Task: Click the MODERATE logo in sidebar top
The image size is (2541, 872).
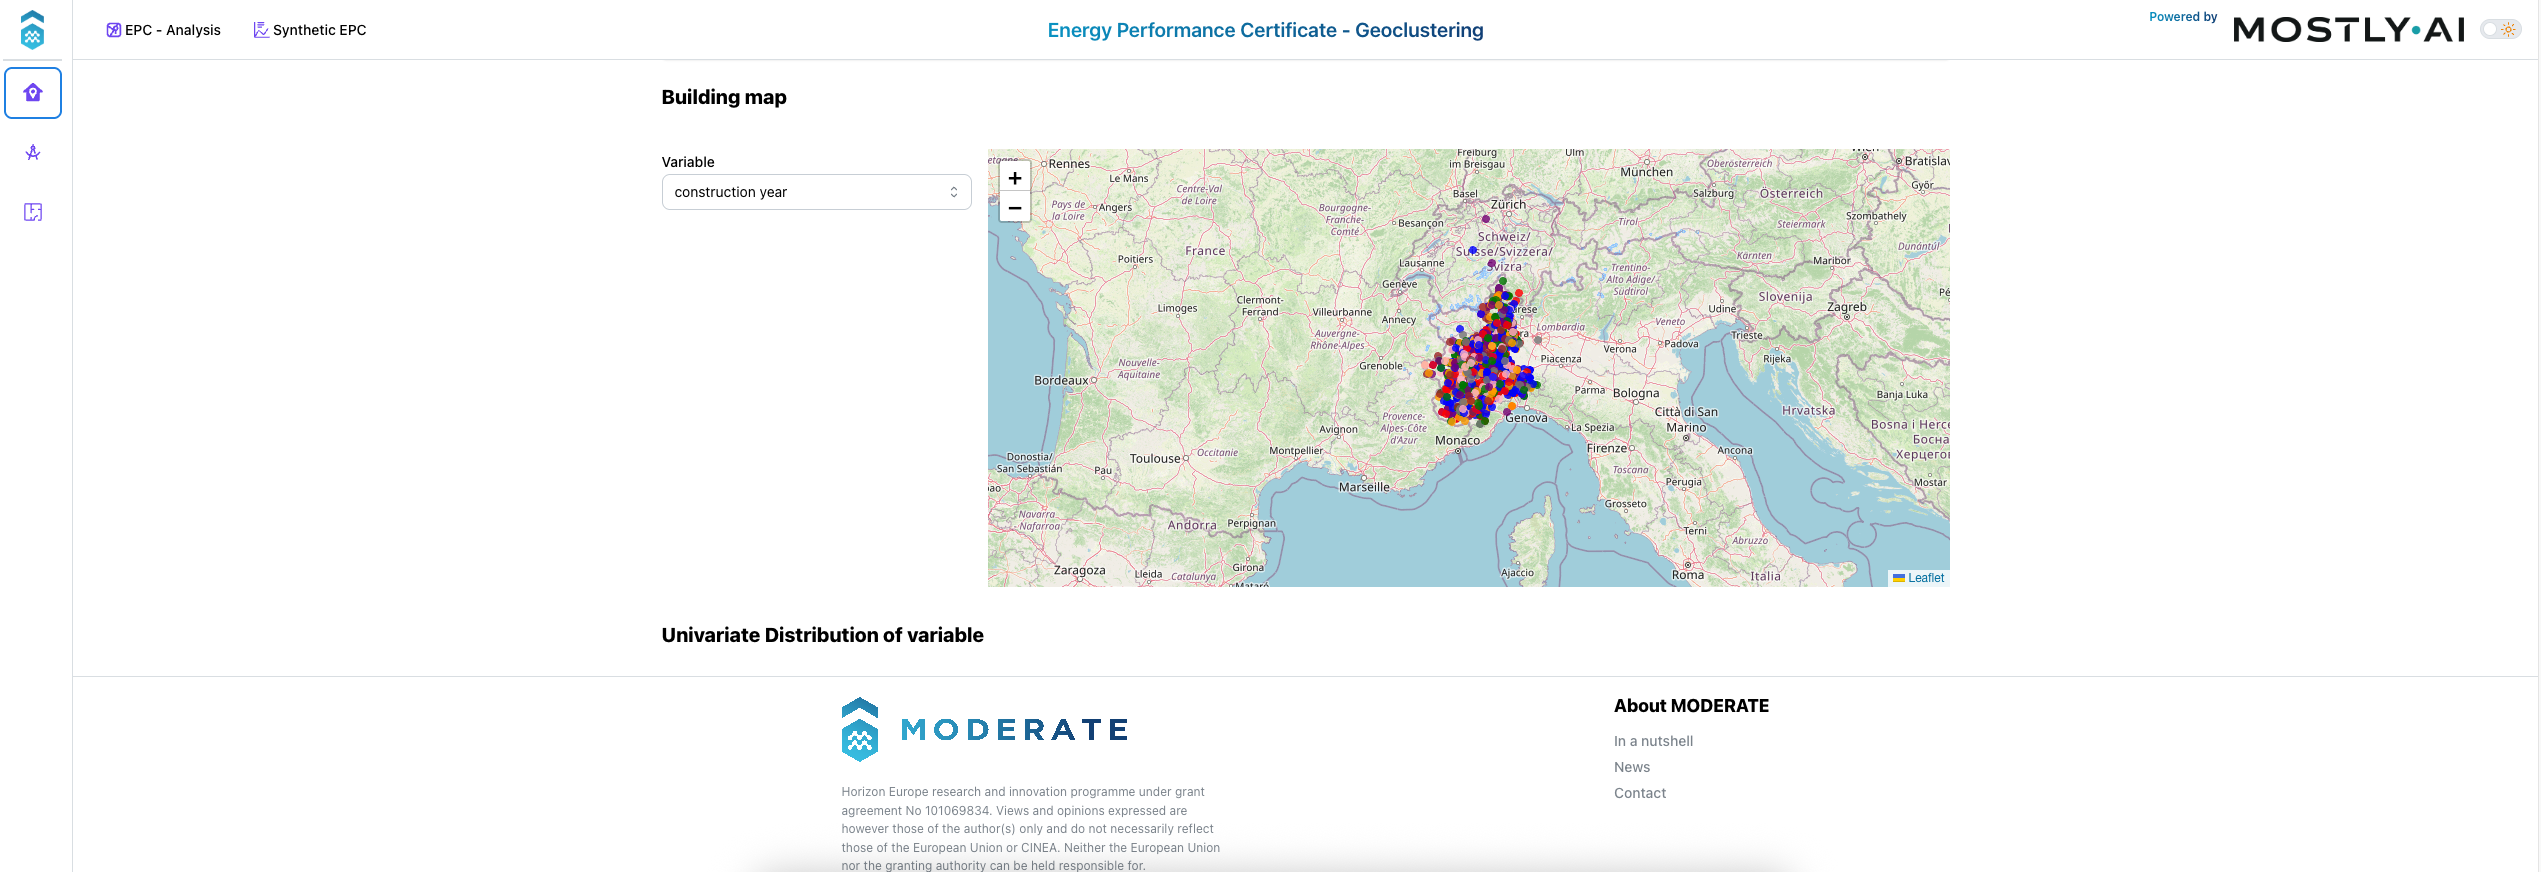Action: pos(32,29)
